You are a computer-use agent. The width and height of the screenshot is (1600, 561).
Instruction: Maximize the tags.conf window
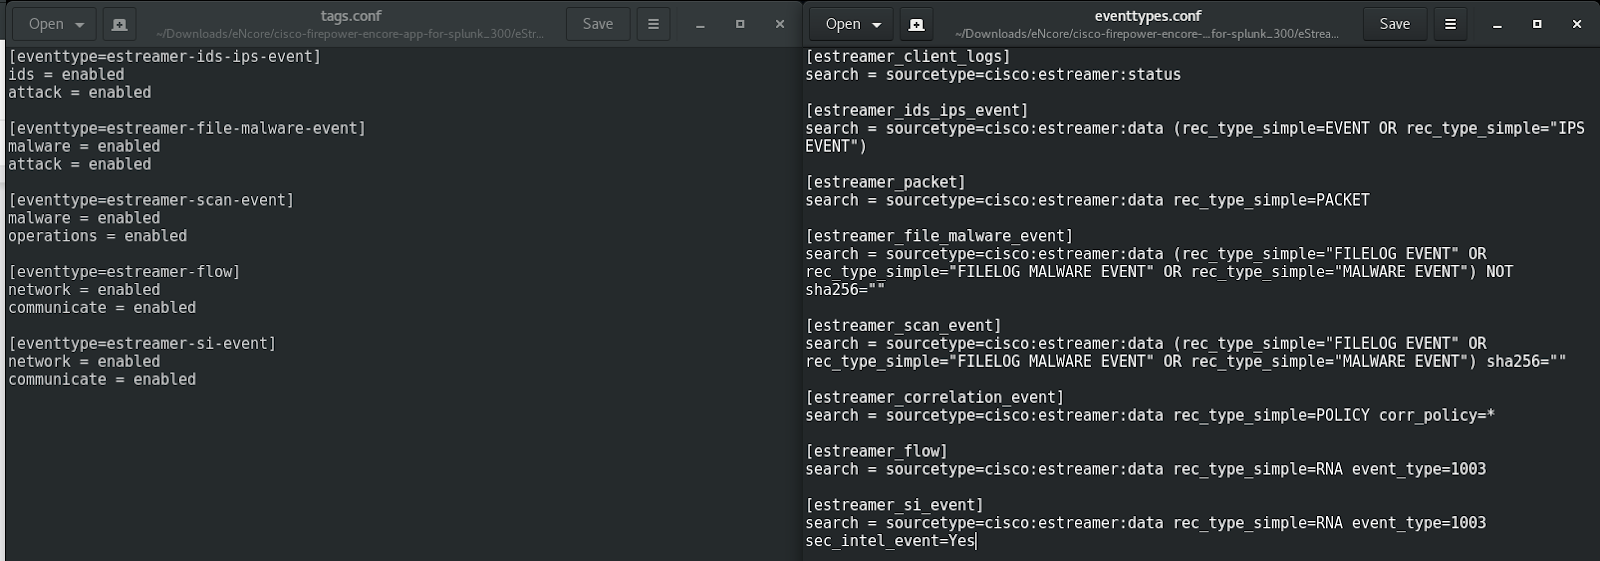(x=740, y=24)
